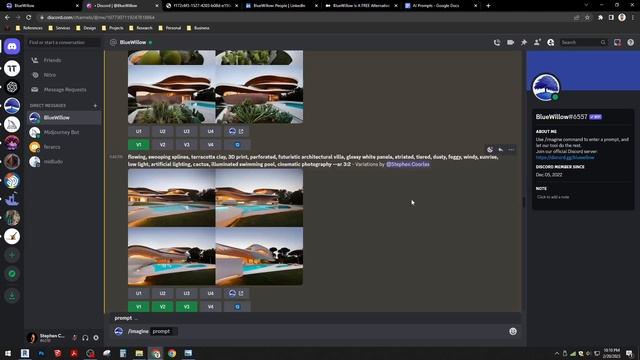Viewport: 640px width, 360px height.
Task: Reload the browser page
Action: pos(28,18)
